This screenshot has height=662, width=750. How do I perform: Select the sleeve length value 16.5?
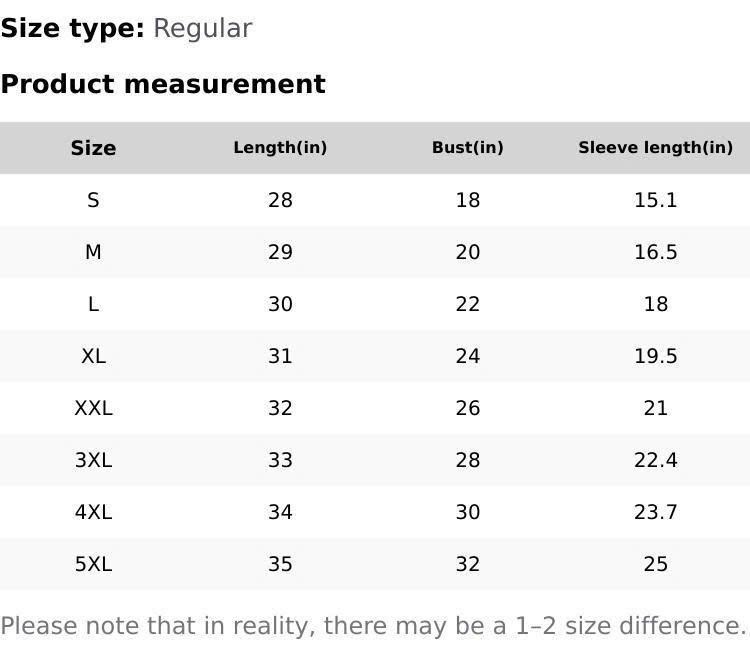pos(655,252)
